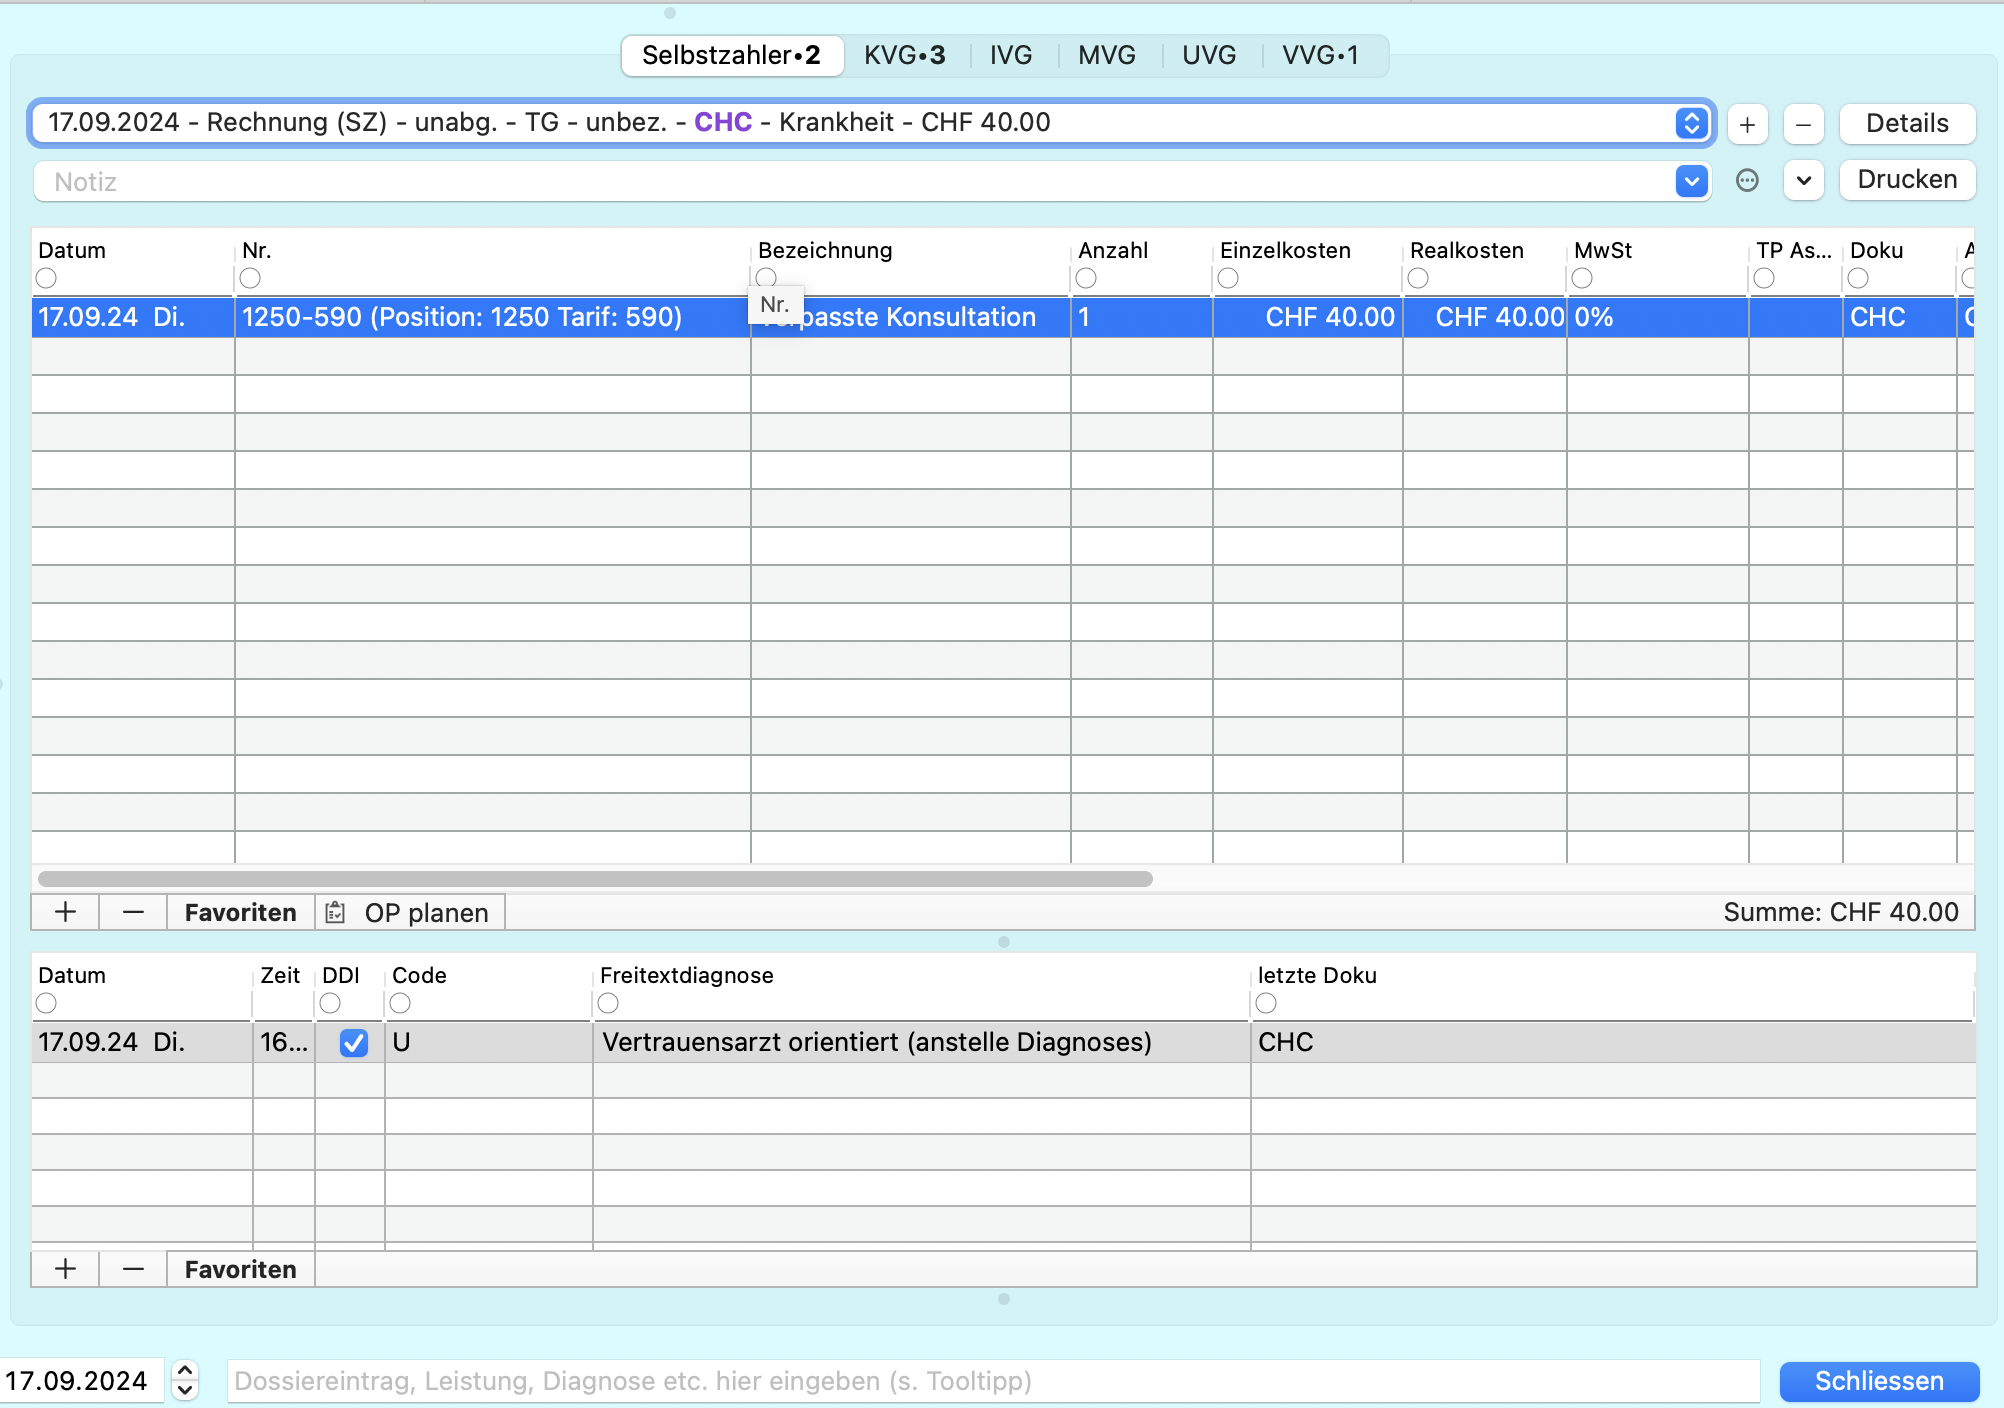Open the UVG tab
This screenshot has height=1408, width=2004.
point(1209,55)
